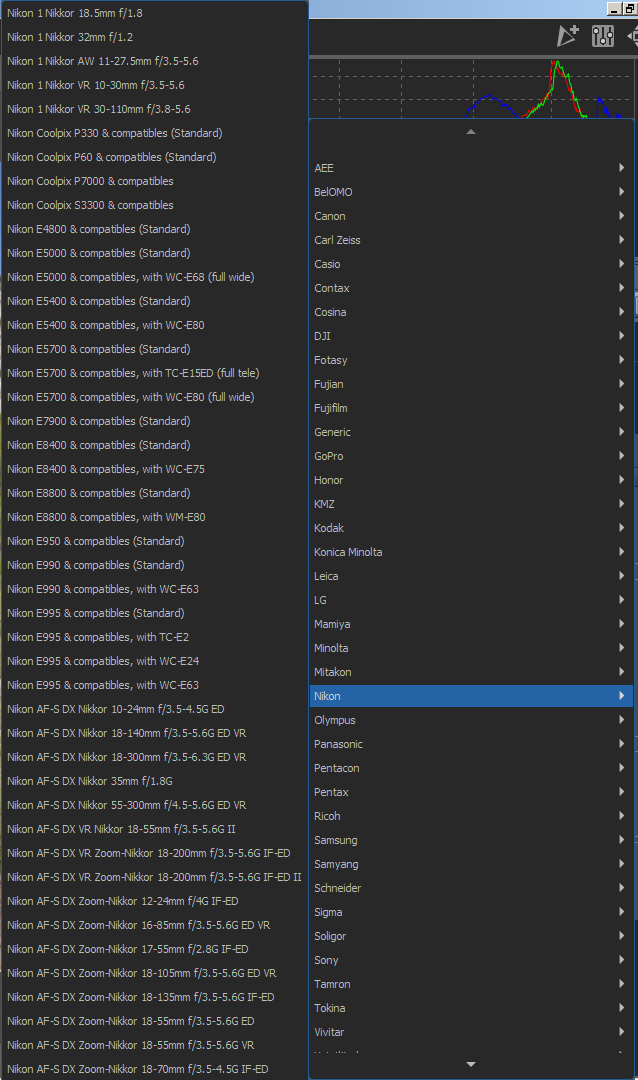Open the BelOMO lens submenu

pos(471,192)
